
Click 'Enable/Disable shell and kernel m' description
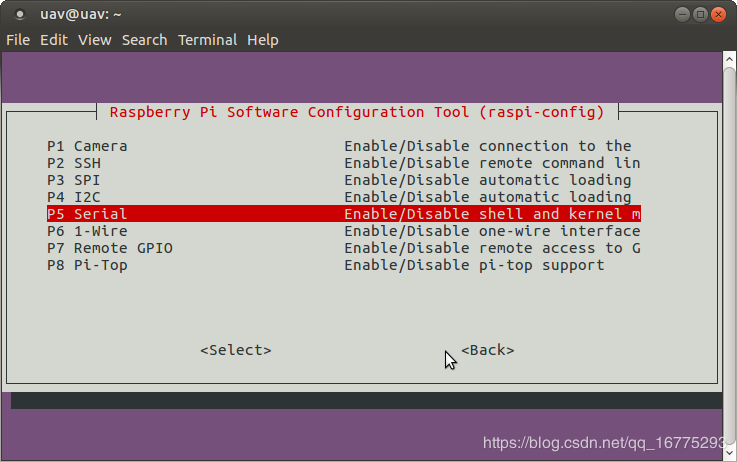point(492,214)
